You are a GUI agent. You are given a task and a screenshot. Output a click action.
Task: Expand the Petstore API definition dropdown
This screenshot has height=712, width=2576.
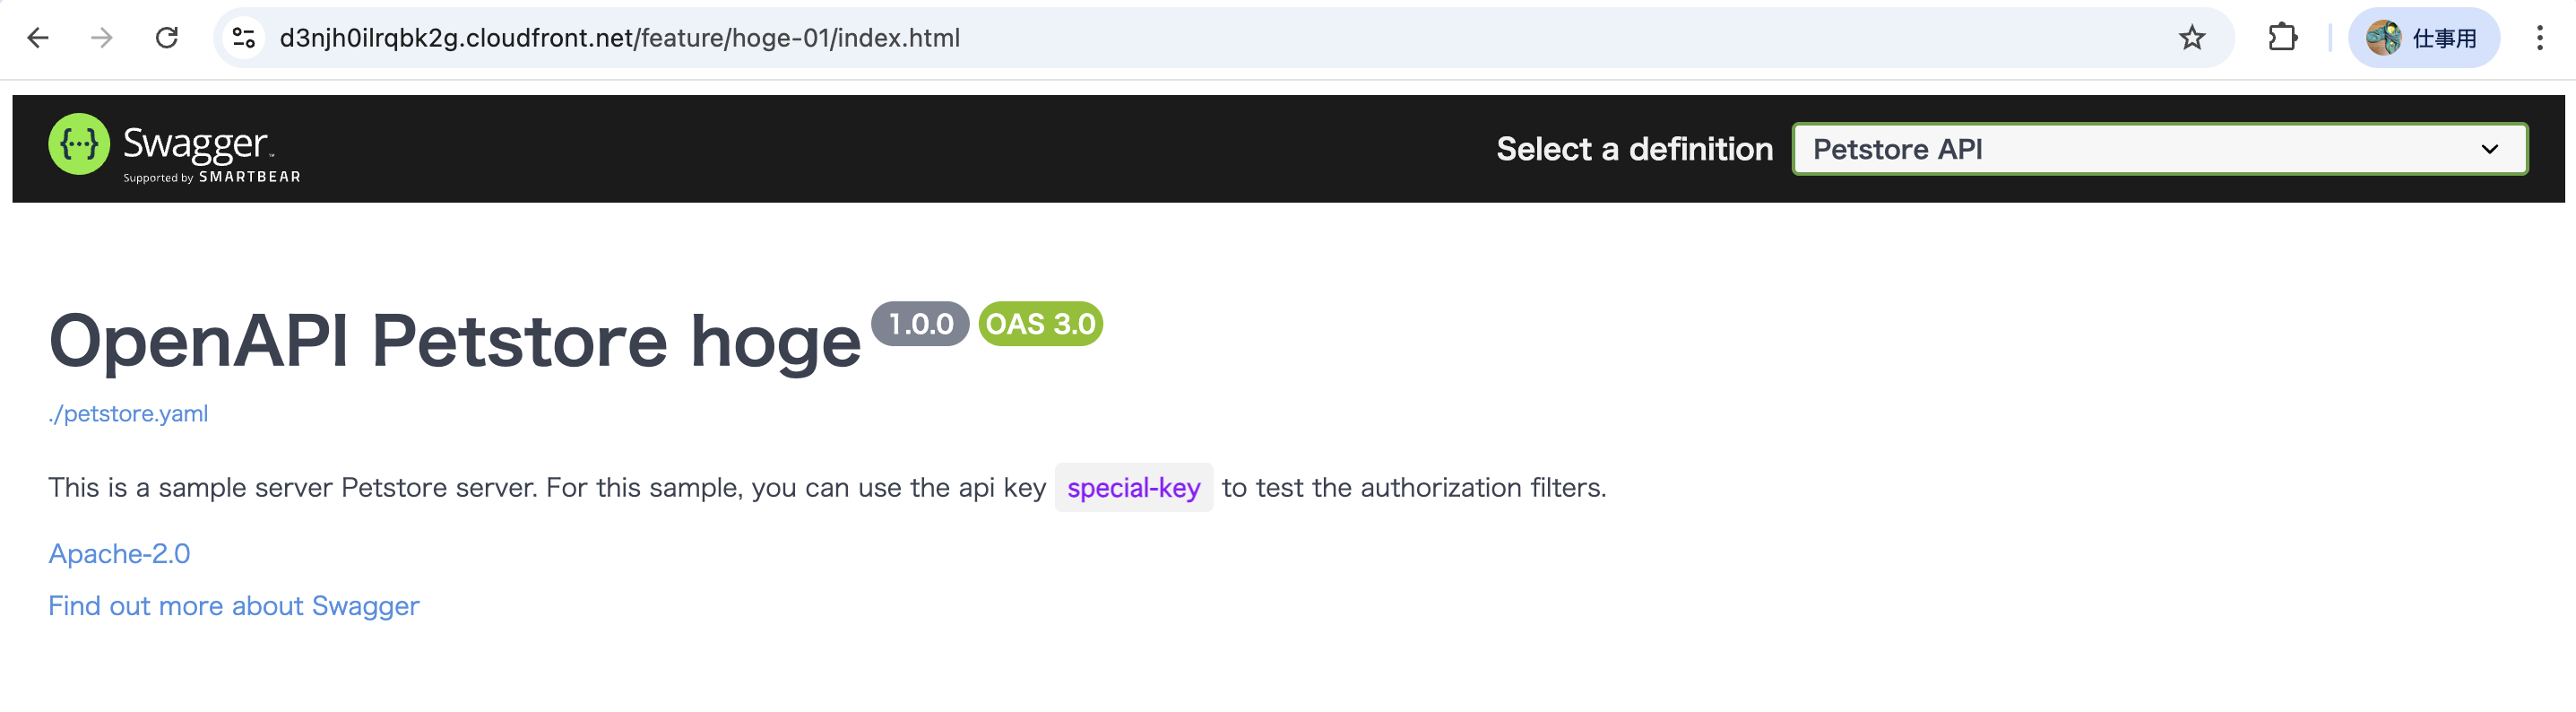pos(2160,149)
